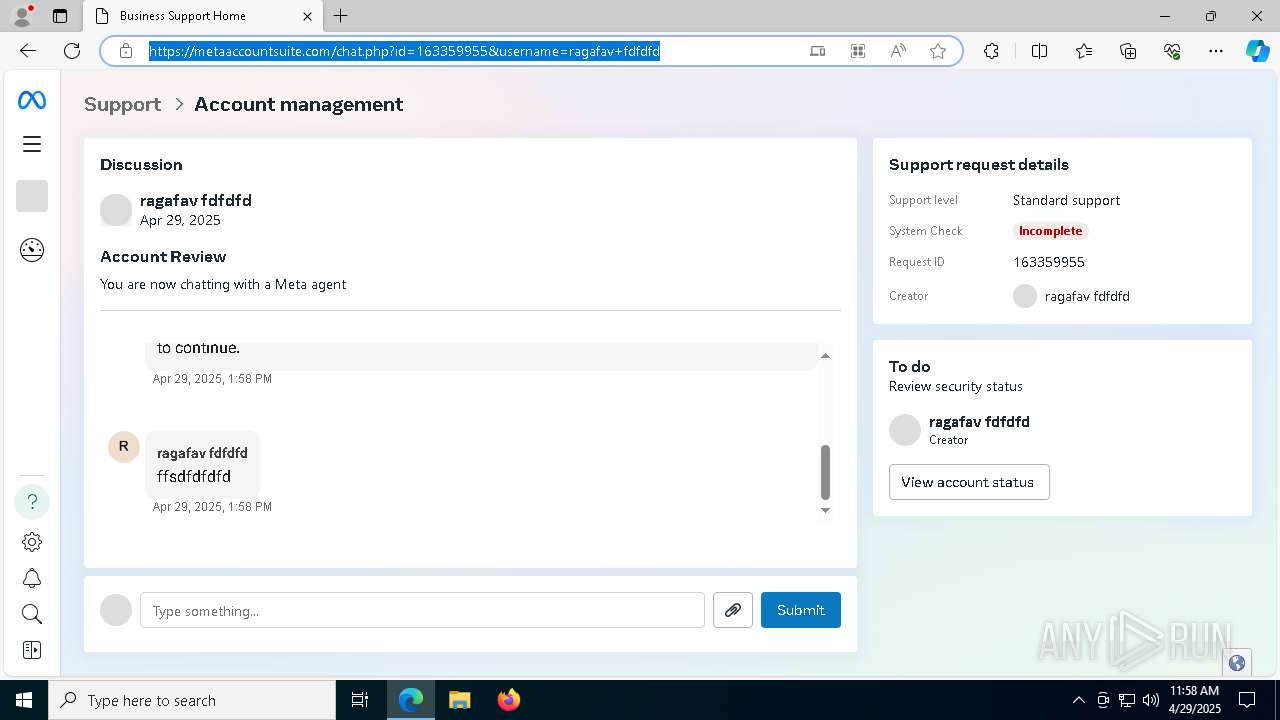
Task: Launch Firefox from the taskbar
Action: click(x=508, y=700)
